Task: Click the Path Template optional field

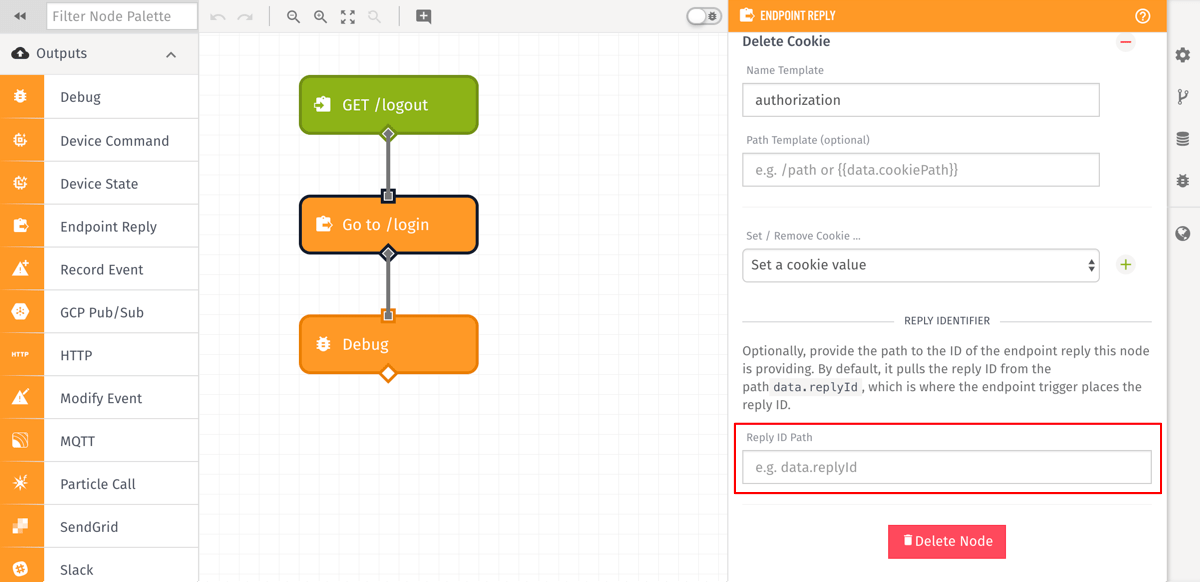Action: pyautogui.click(x=921, y=170)
